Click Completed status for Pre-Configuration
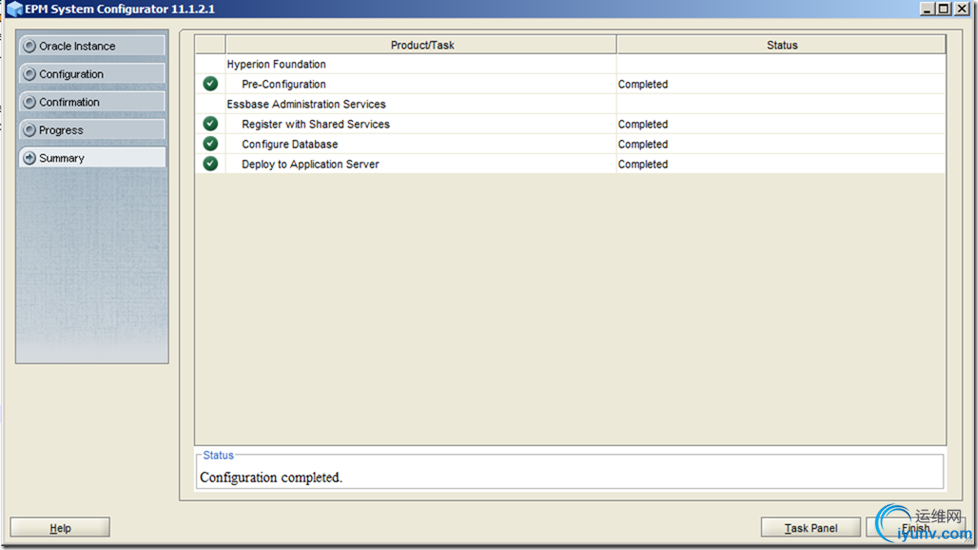This screenshot has width=978, height=550. point(642,84)
